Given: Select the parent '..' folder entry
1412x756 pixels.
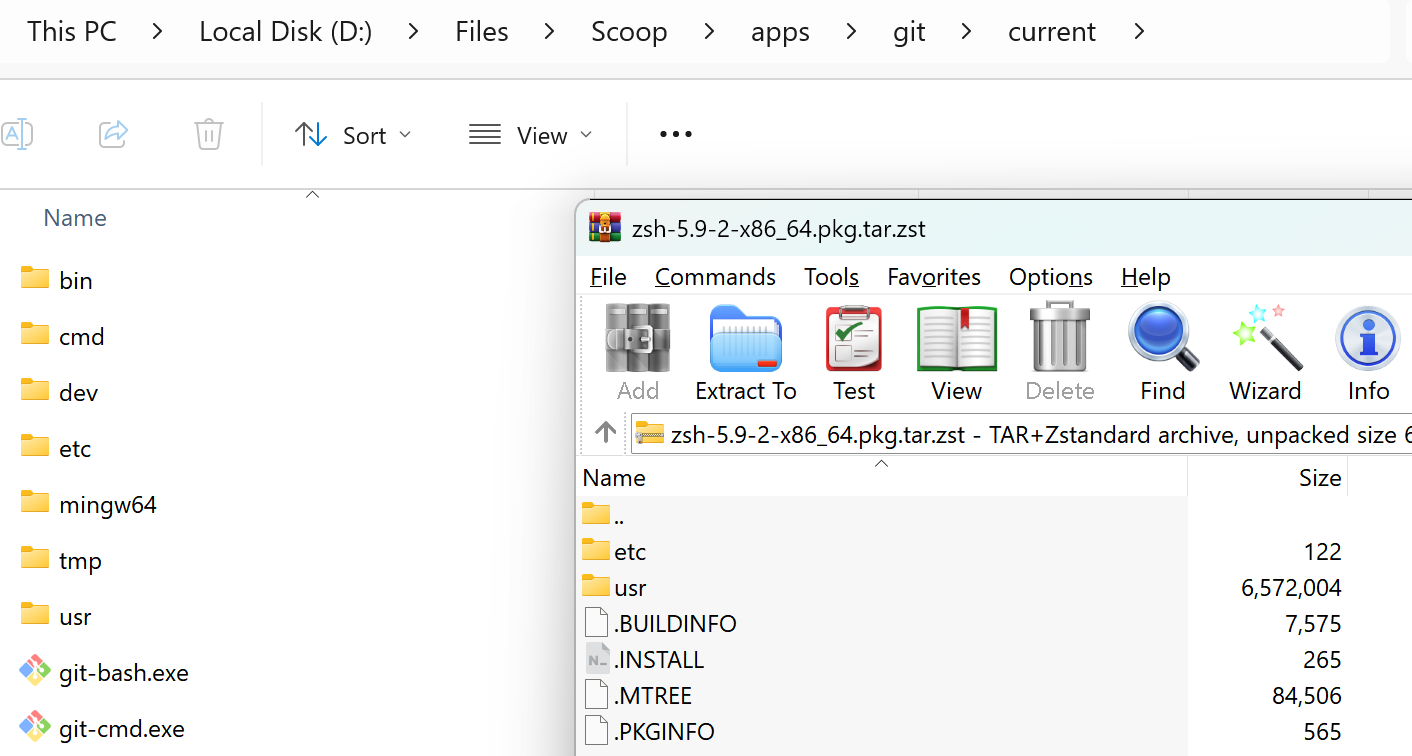Looking at the screenshot, I should click(603, 515).
